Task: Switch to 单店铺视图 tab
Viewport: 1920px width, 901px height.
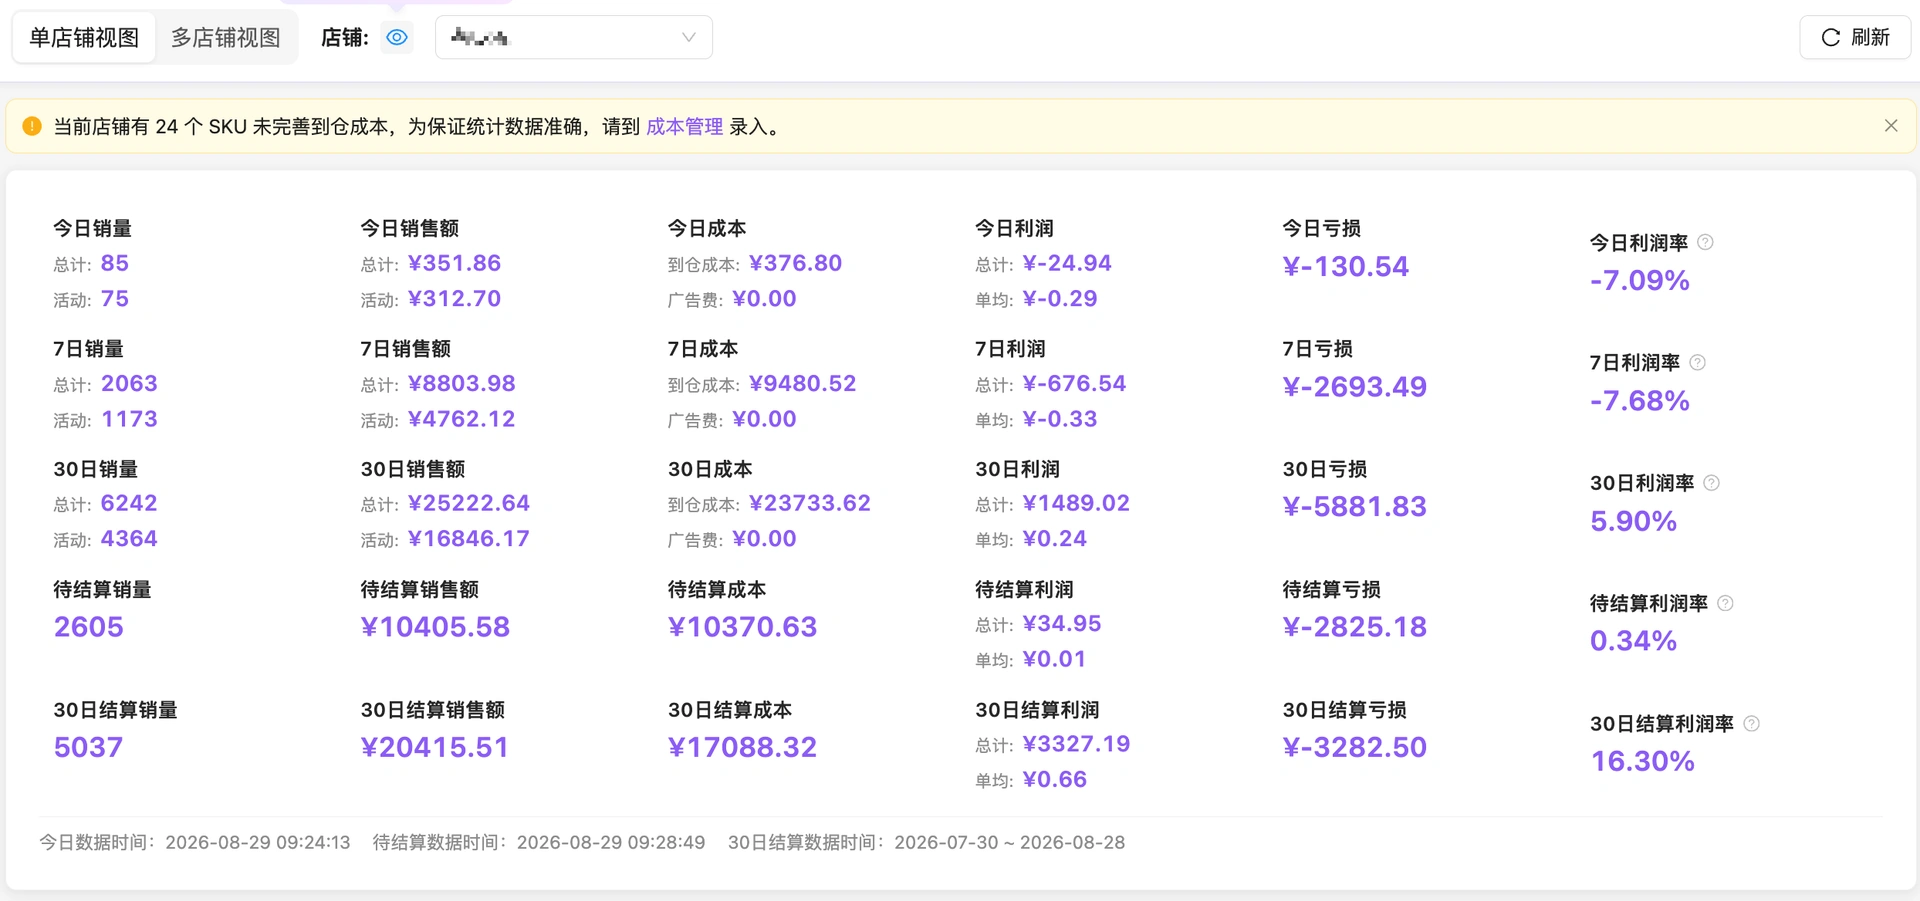Action: [84, 38]
